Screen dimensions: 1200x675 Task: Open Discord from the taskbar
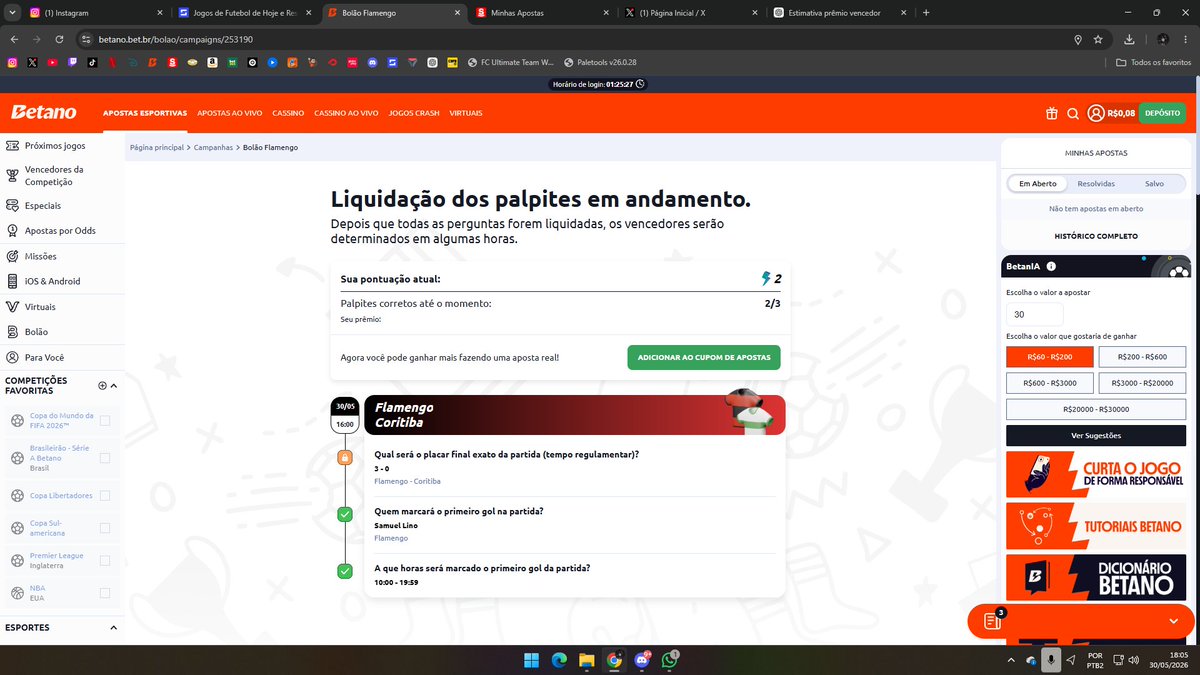point(641,660)
